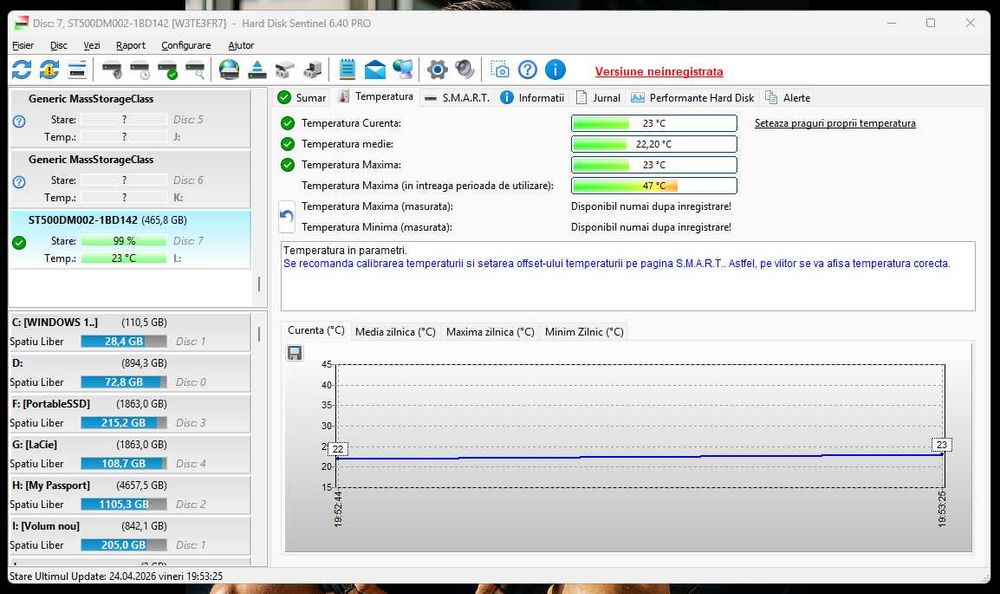Click the disk icon with magnifying glass

pyautogui.click(x=195, y=70)
